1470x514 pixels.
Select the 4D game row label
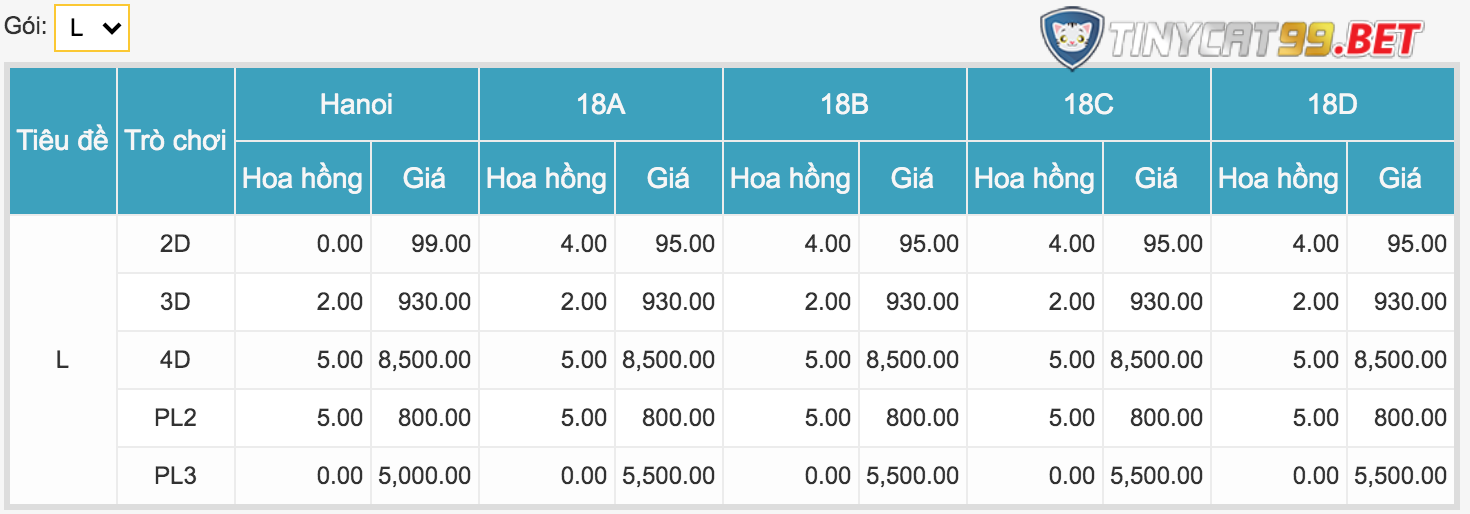[176, 360]
